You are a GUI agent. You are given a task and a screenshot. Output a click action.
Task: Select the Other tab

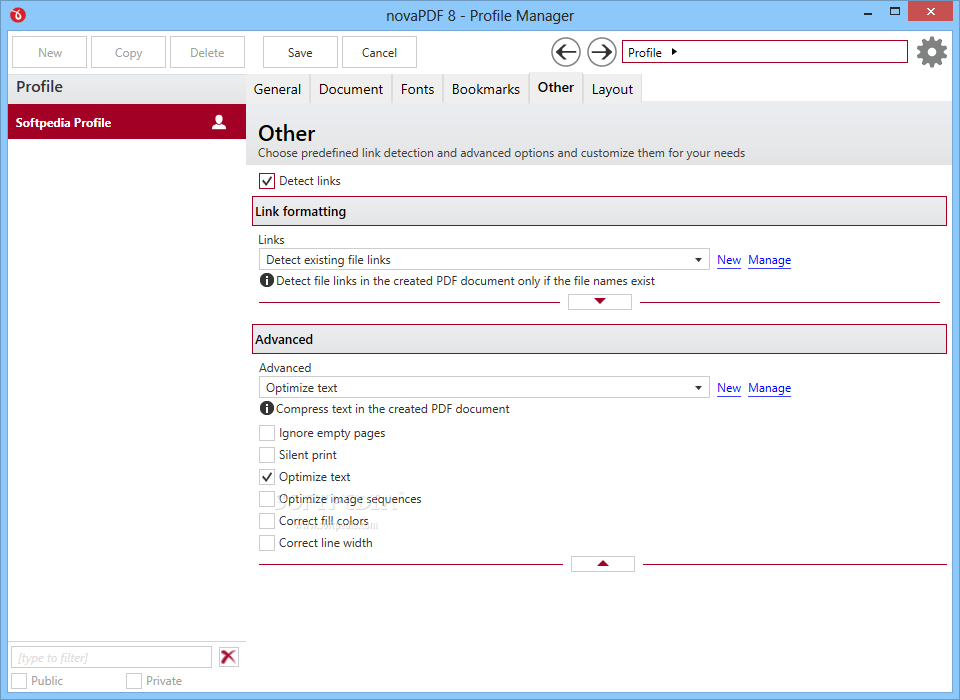(556, 88)
